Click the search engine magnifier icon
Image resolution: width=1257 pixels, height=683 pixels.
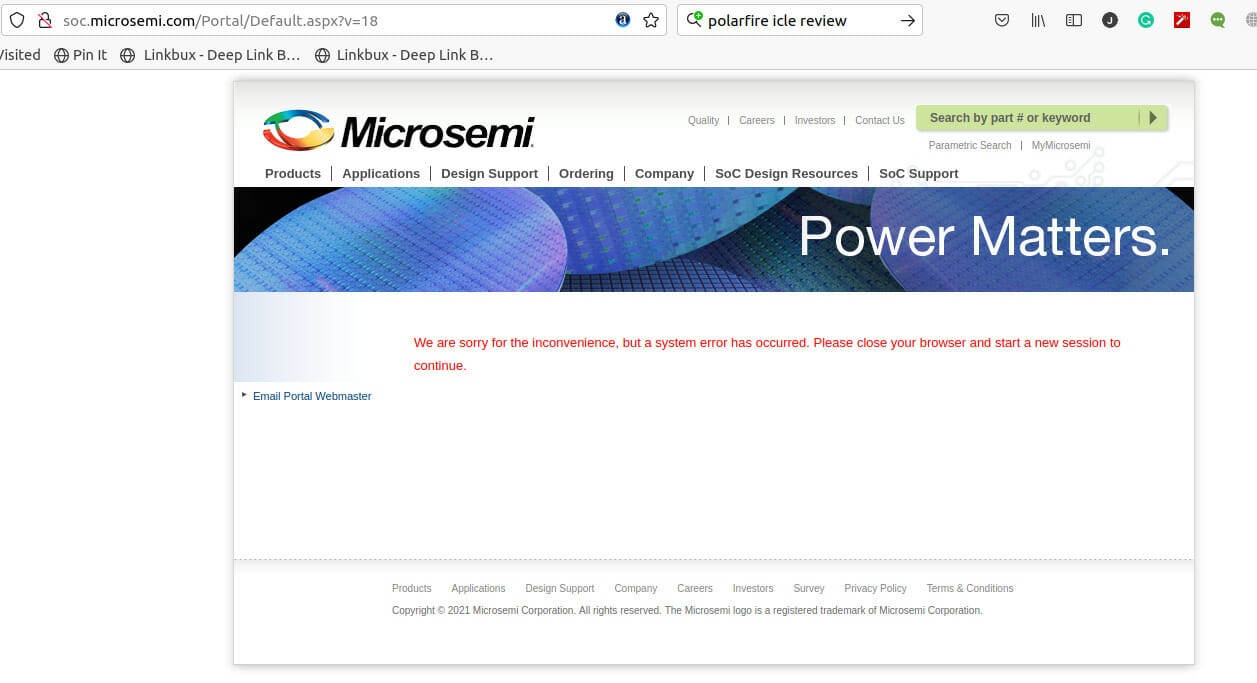[x=694, y=20]
